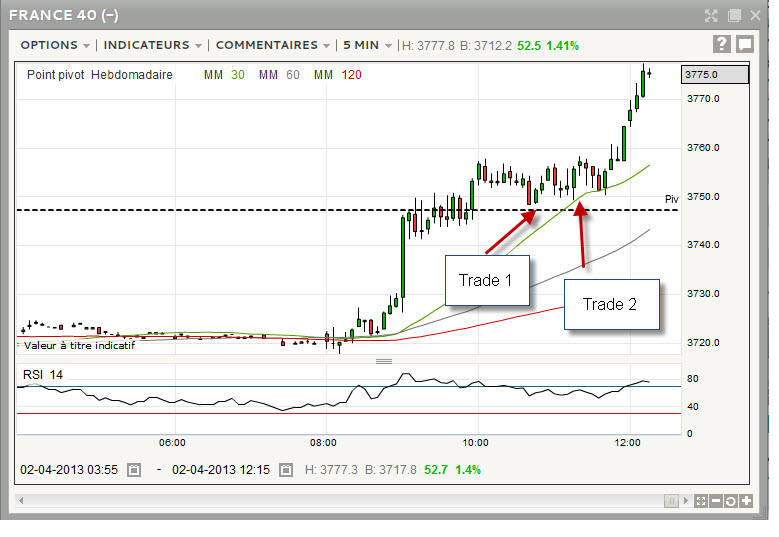Click footer low value B: 3717.8
The height and width of the screenshot is (537, 779).
click(390, 470)
